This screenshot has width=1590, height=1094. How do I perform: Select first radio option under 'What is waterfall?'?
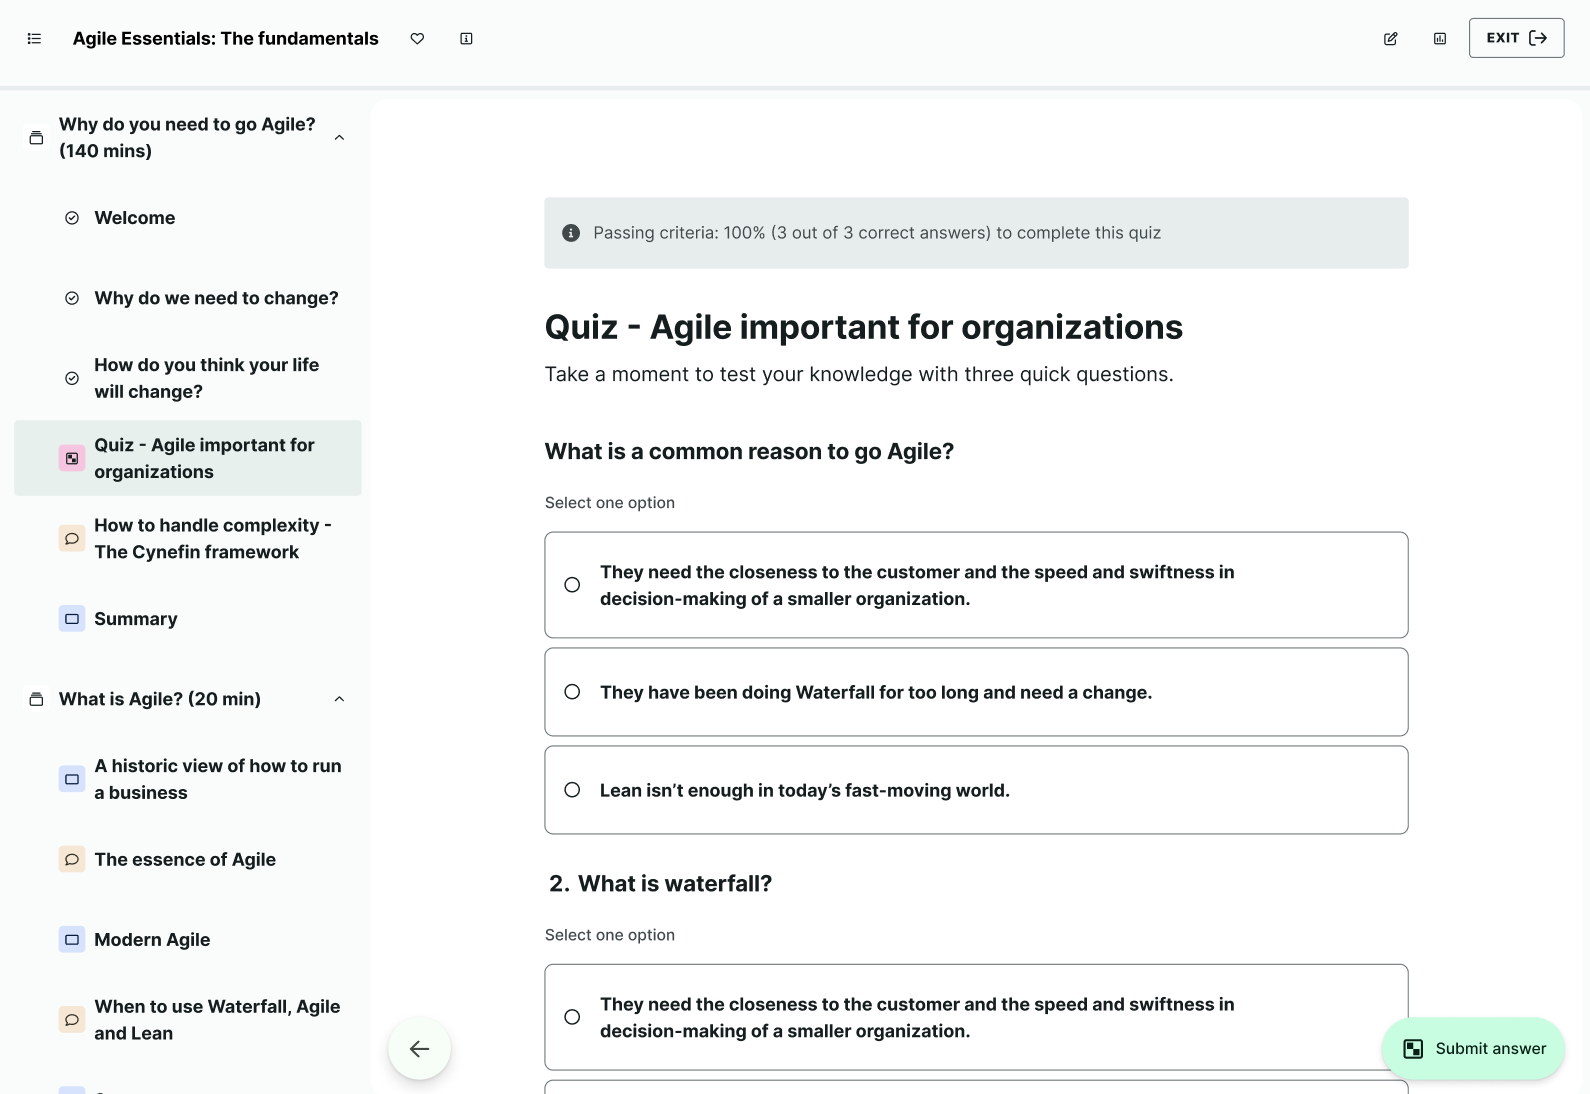(x=572, y=1017)
